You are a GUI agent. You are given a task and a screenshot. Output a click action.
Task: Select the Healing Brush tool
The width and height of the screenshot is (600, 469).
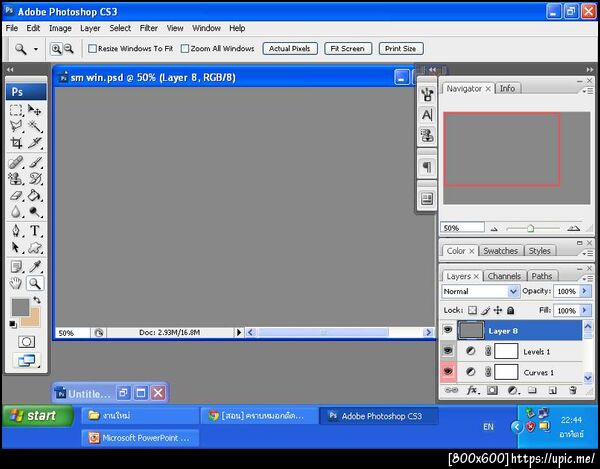click(x=16, y=162)
